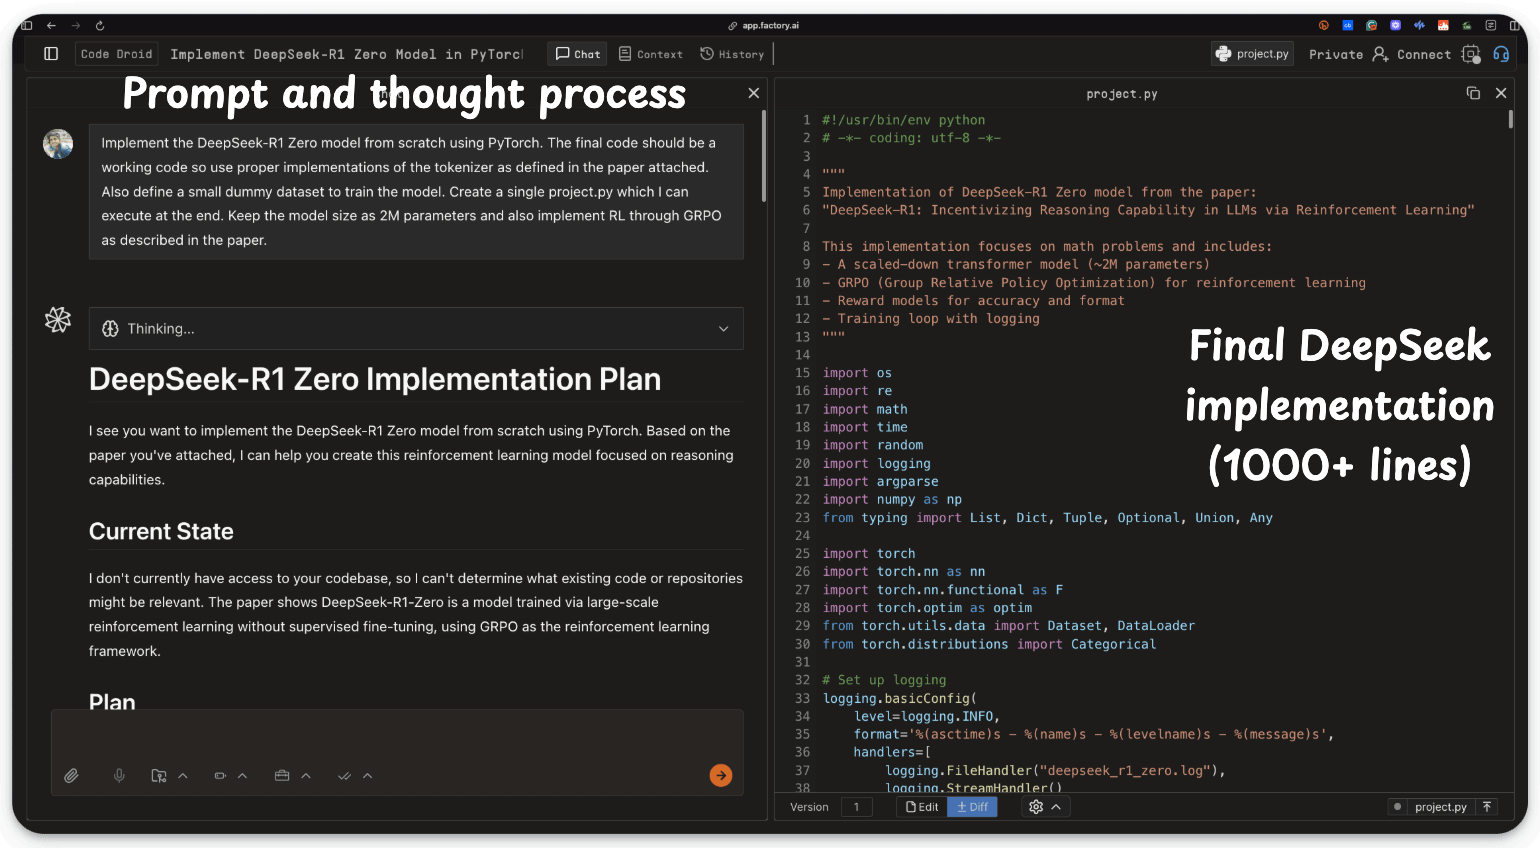This screenshot has width=1540, height=848.
Task: Click the blue waveform browser extension icon
Action: pos(1419,25)
